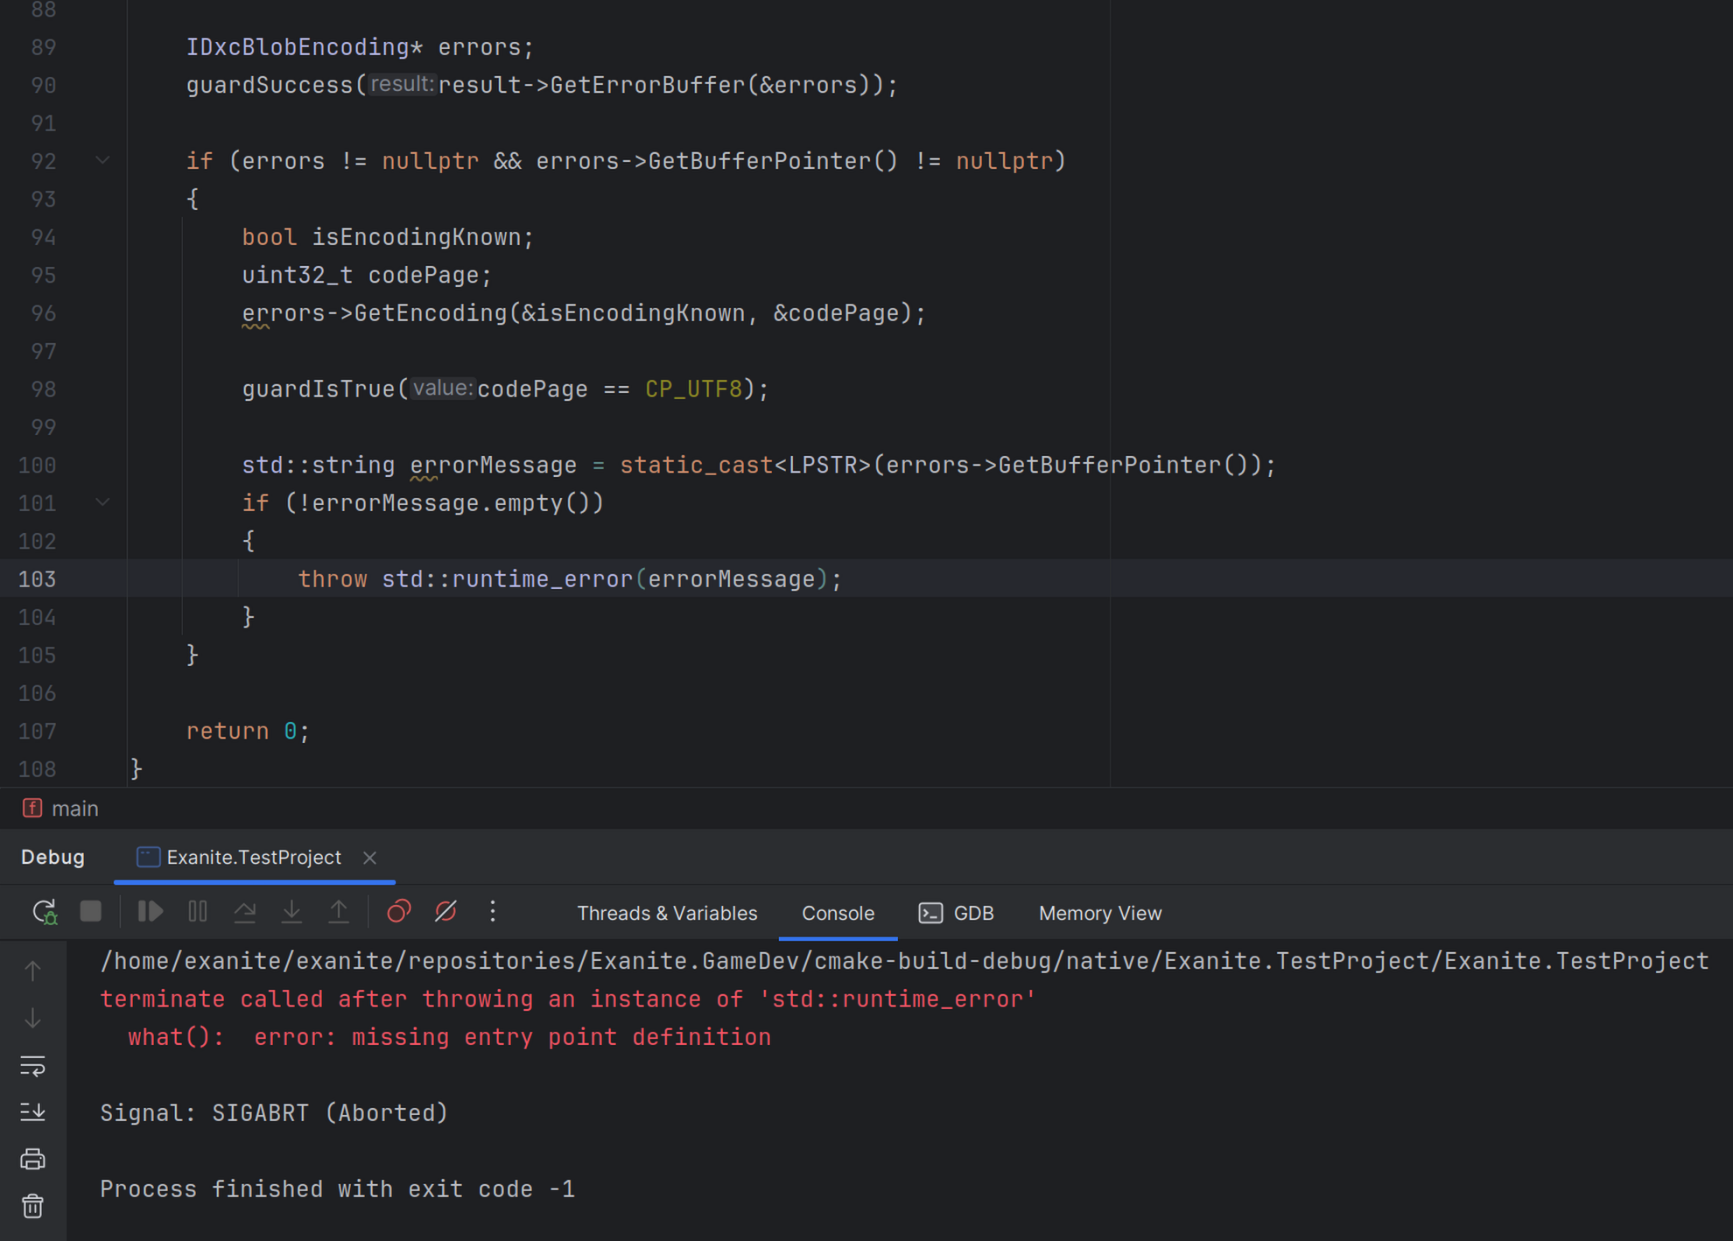Toggle soft-wrap in console
The image size is (1733, 1241).
(33, 1066)
